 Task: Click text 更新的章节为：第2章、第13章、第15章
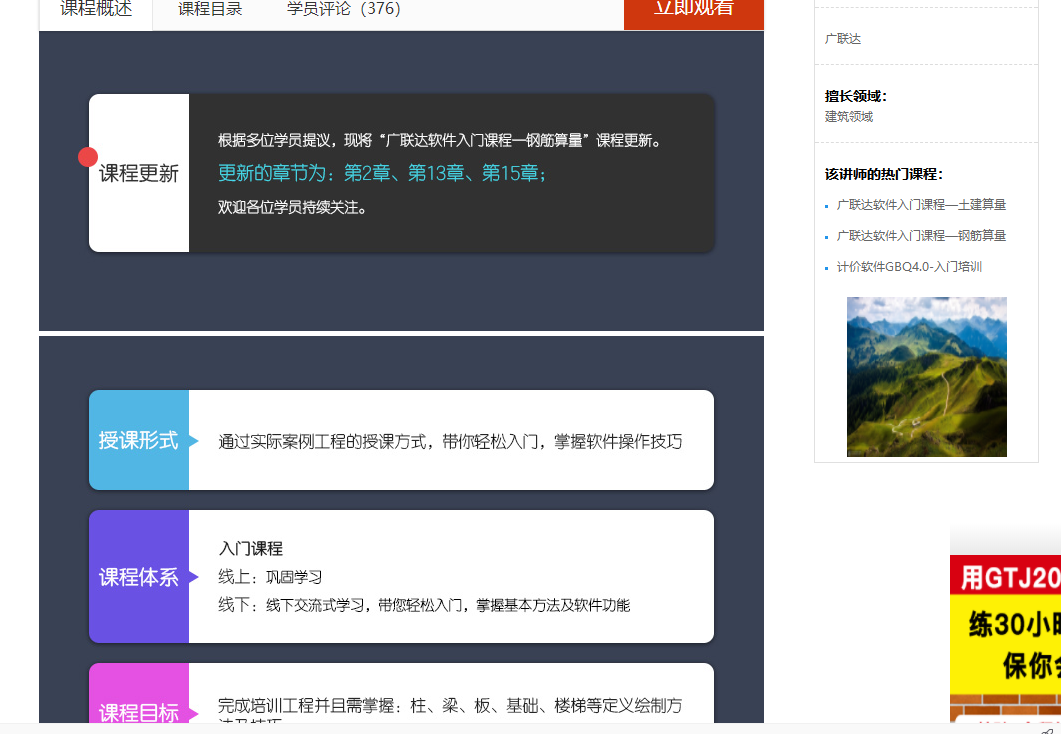tap(381, 173)
